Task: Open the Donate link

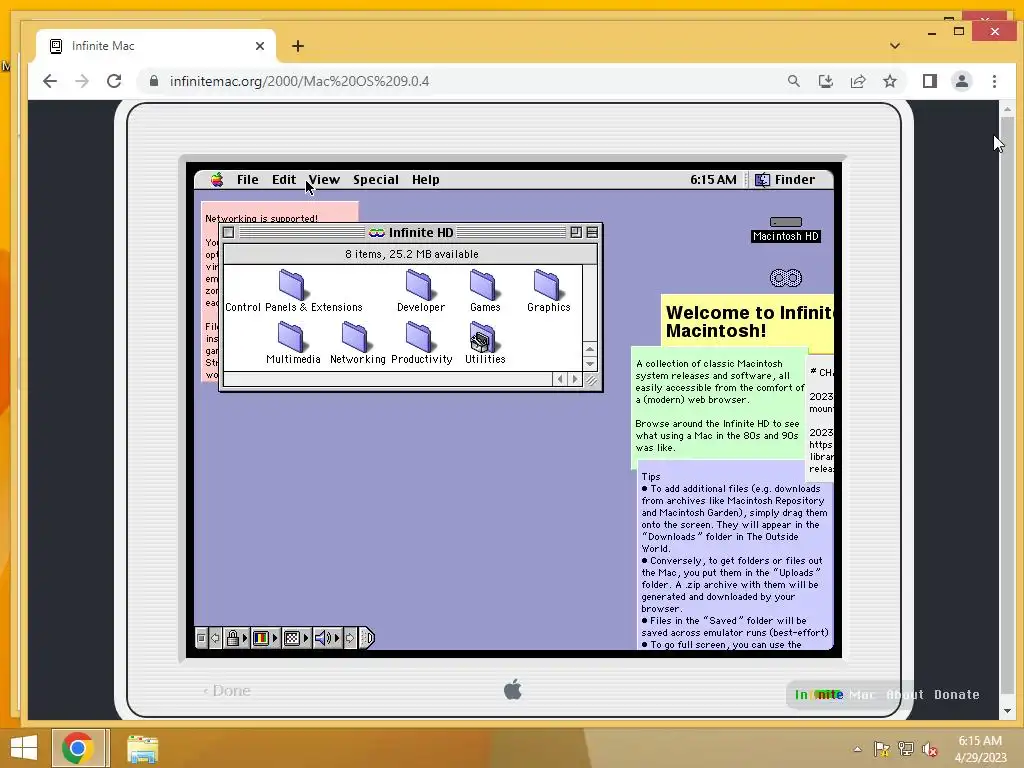Action: point(957,694)
